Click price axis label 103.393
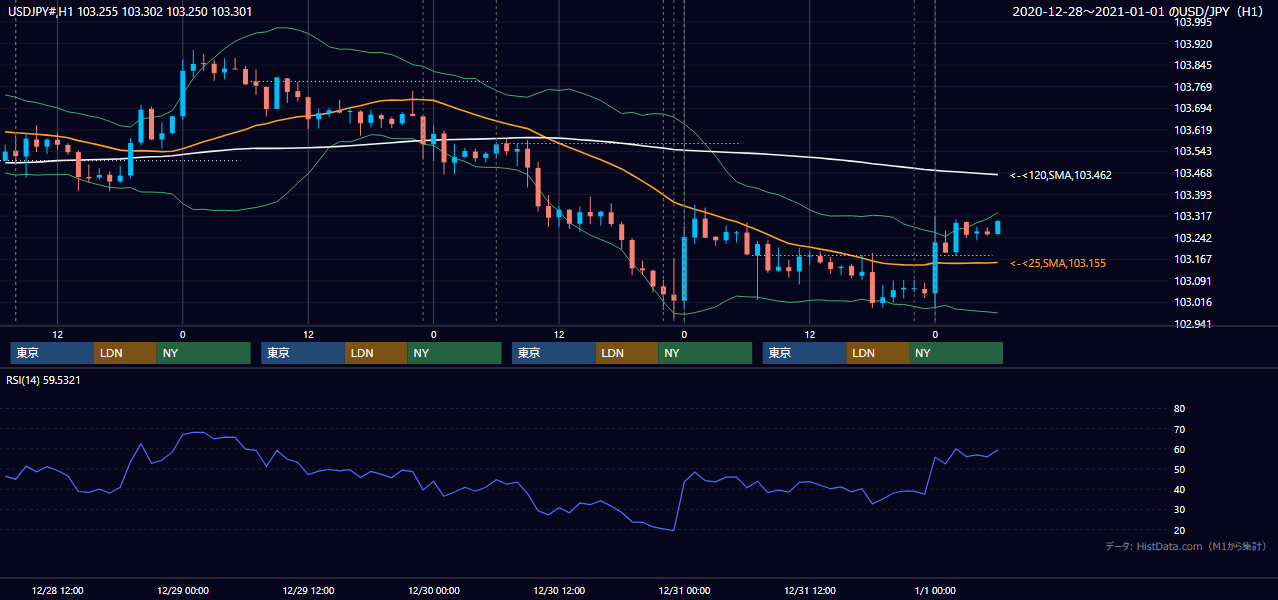 coord(1193,195)
